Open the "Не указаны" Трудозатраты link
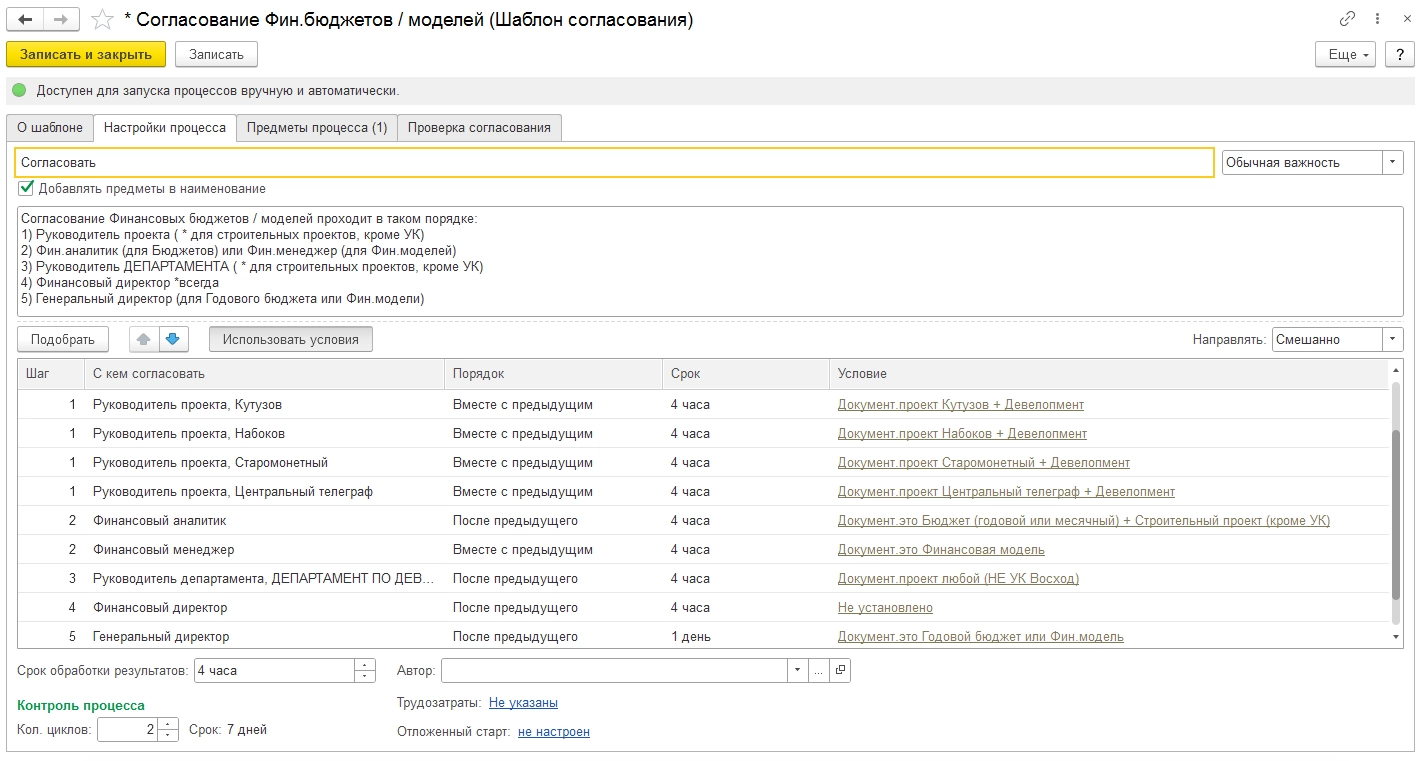 523,703
